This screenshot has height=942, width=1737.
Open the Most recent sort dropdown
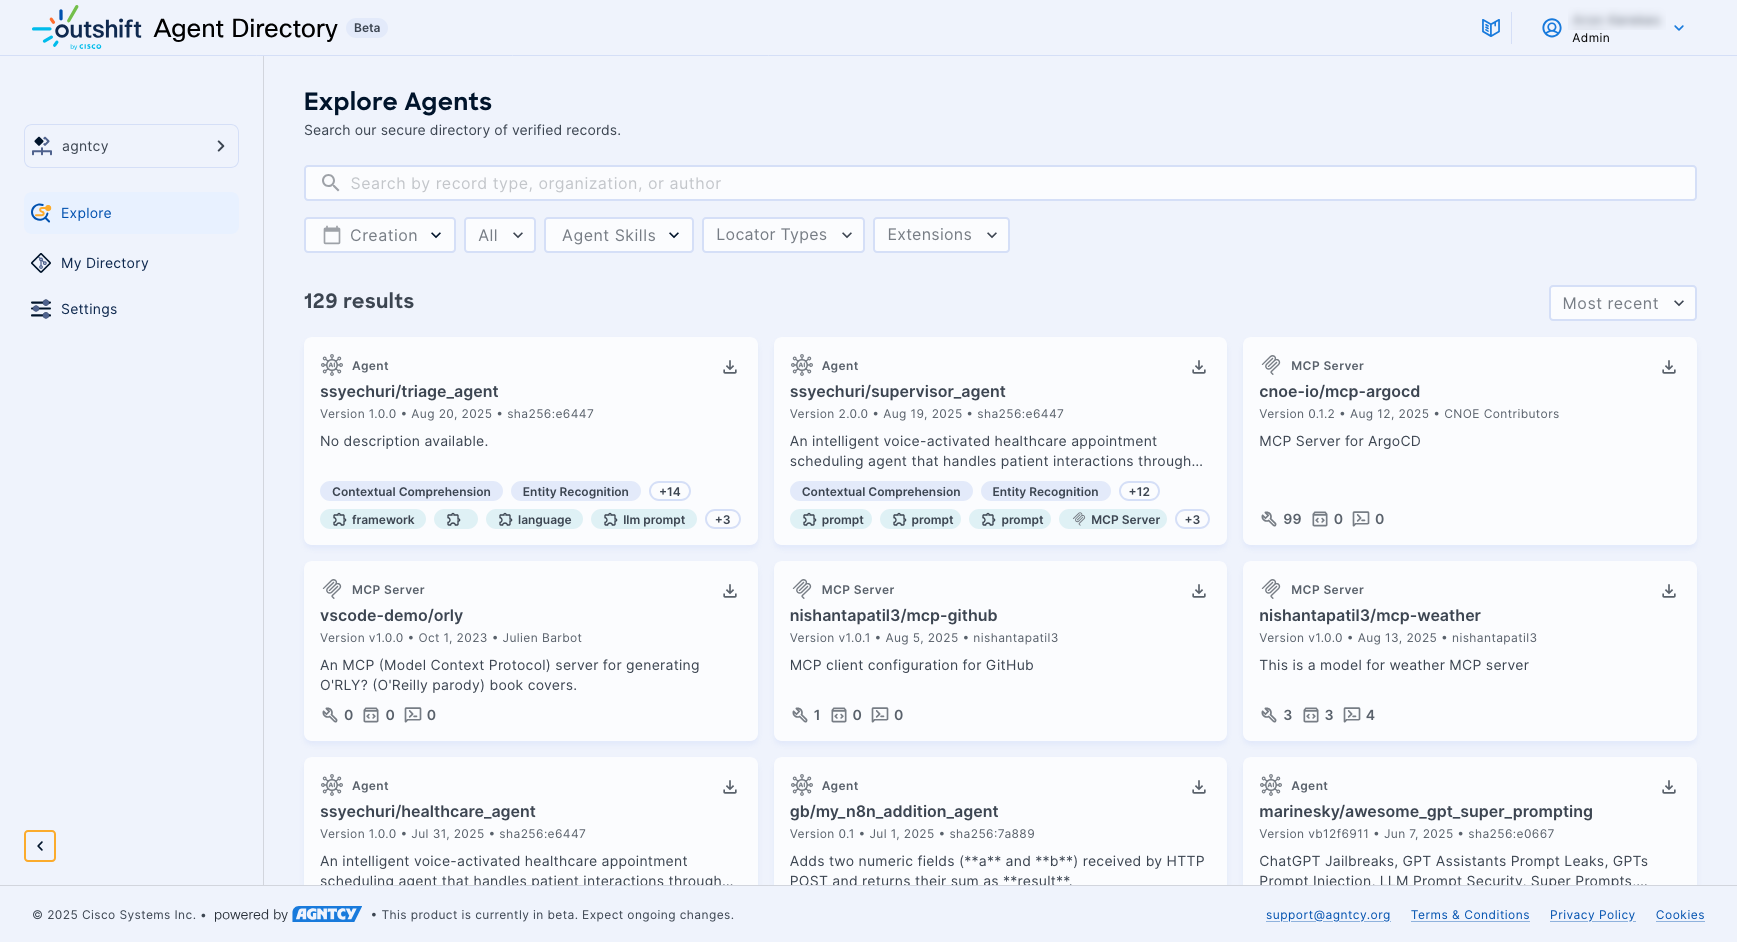point(1621,303)
